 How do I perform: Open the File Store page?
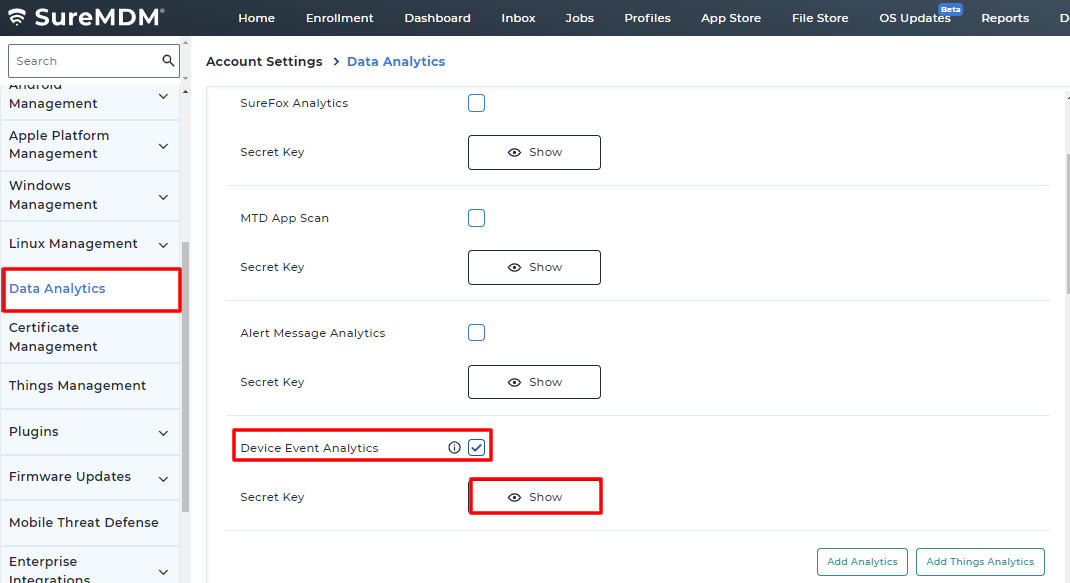click(820, 18)
